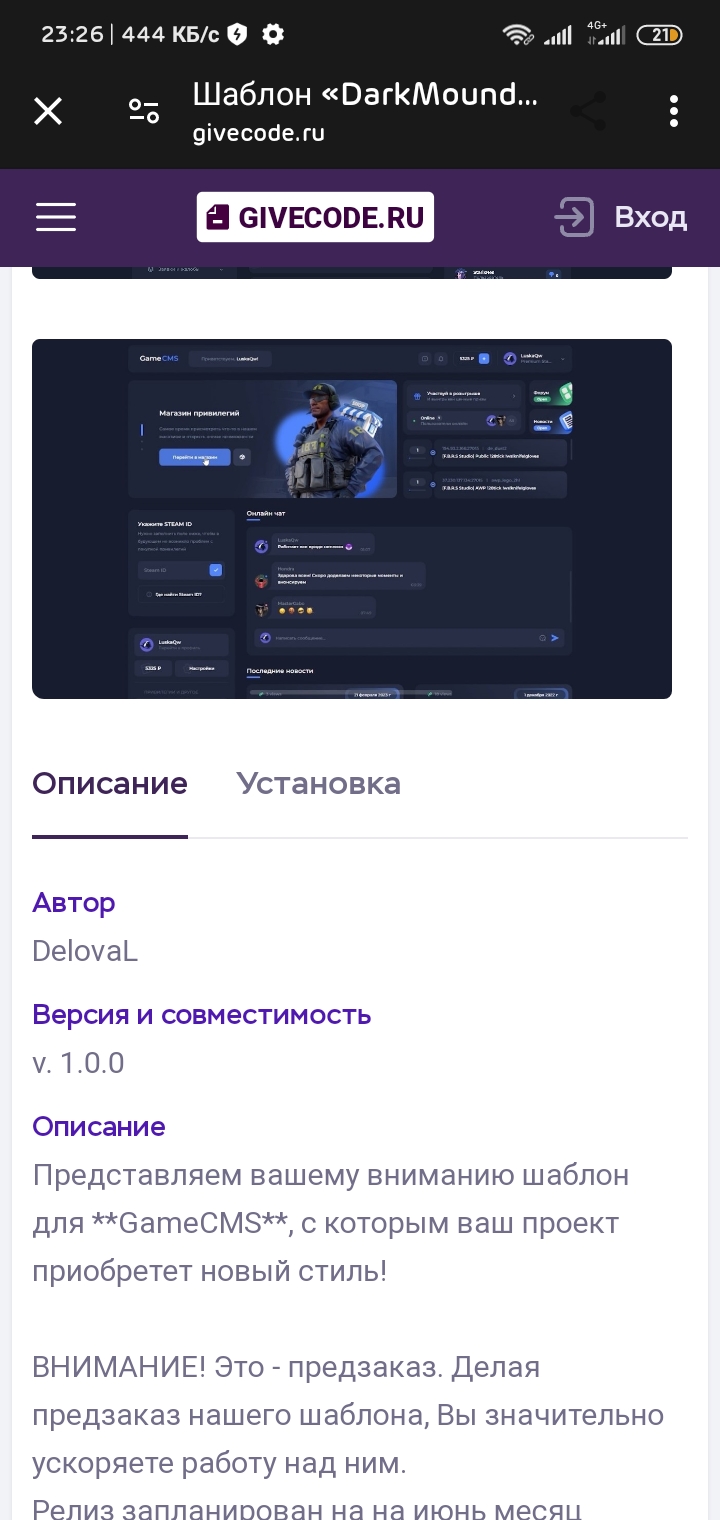Screen dimensions: 720x1520
Task: Tap the Wi-Fi status icon
Action: pyautogui.click(x=518, y=34)
